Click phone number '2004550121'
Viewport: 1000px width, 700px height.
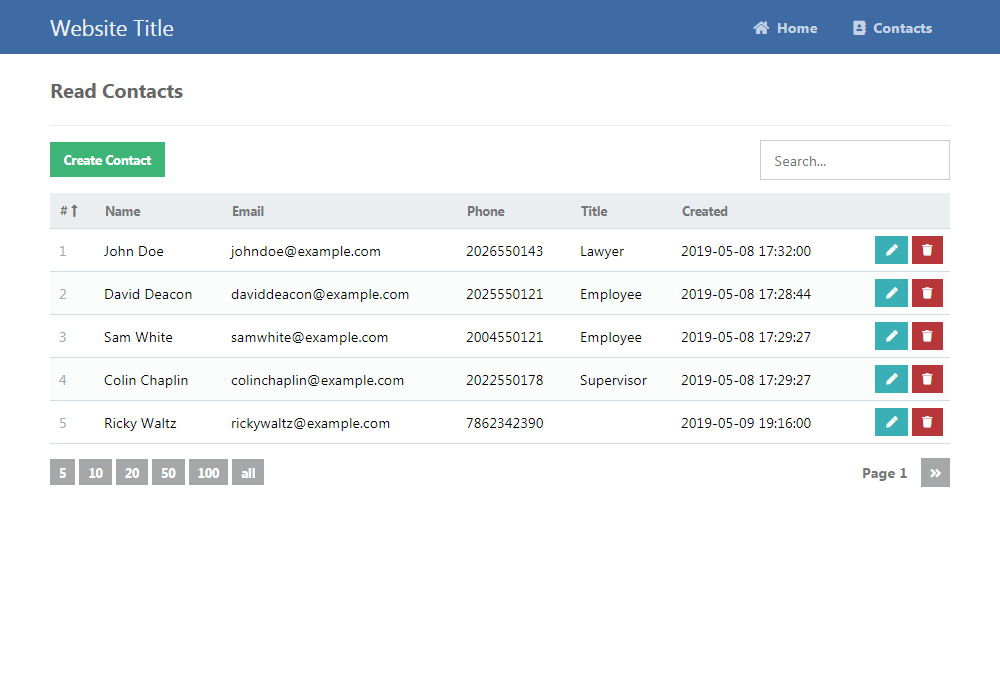(x=504, y=337)
